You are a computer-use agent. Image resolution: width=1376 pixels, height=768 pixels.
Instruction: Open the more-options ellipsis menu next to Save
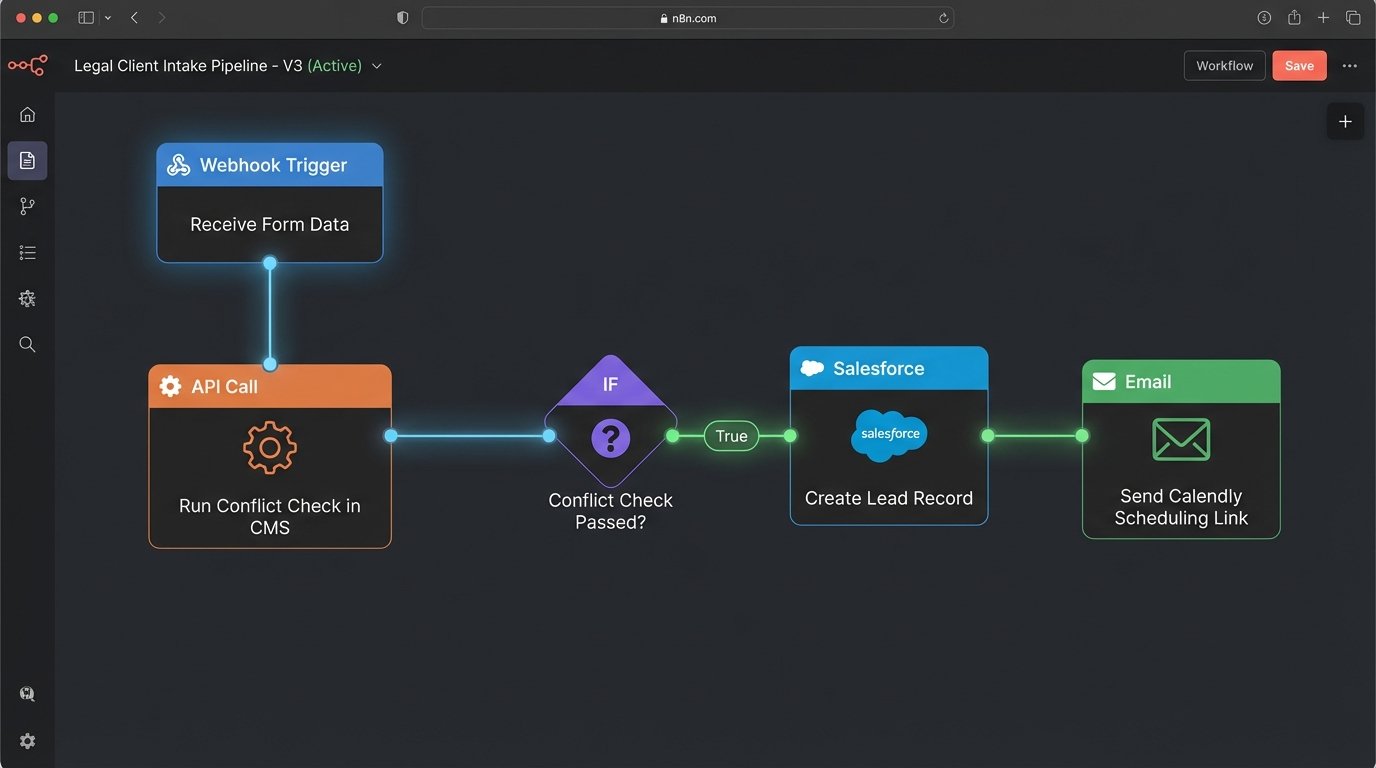coord(1350,65)
